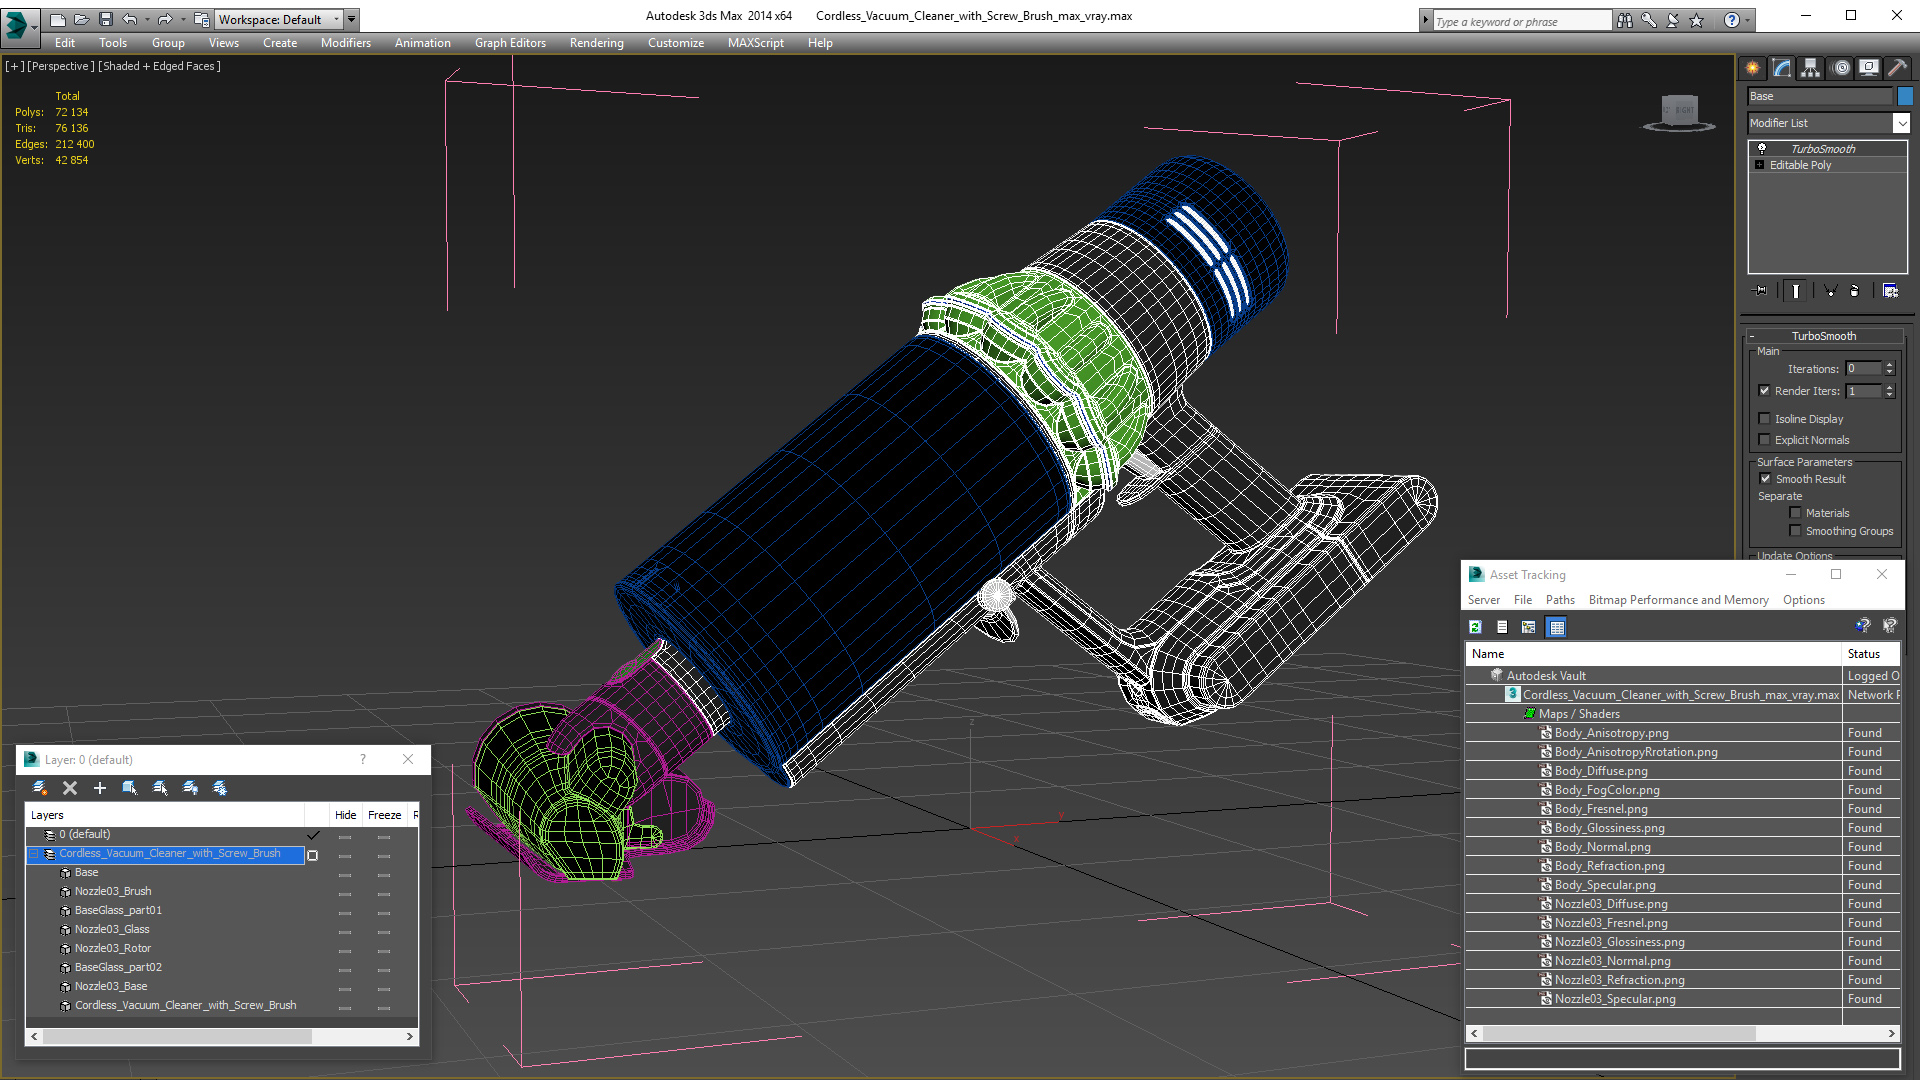Open Paths menu in Asset Tracking
Viewport: 1920px width, 1080px height.
pos(1559,600)
